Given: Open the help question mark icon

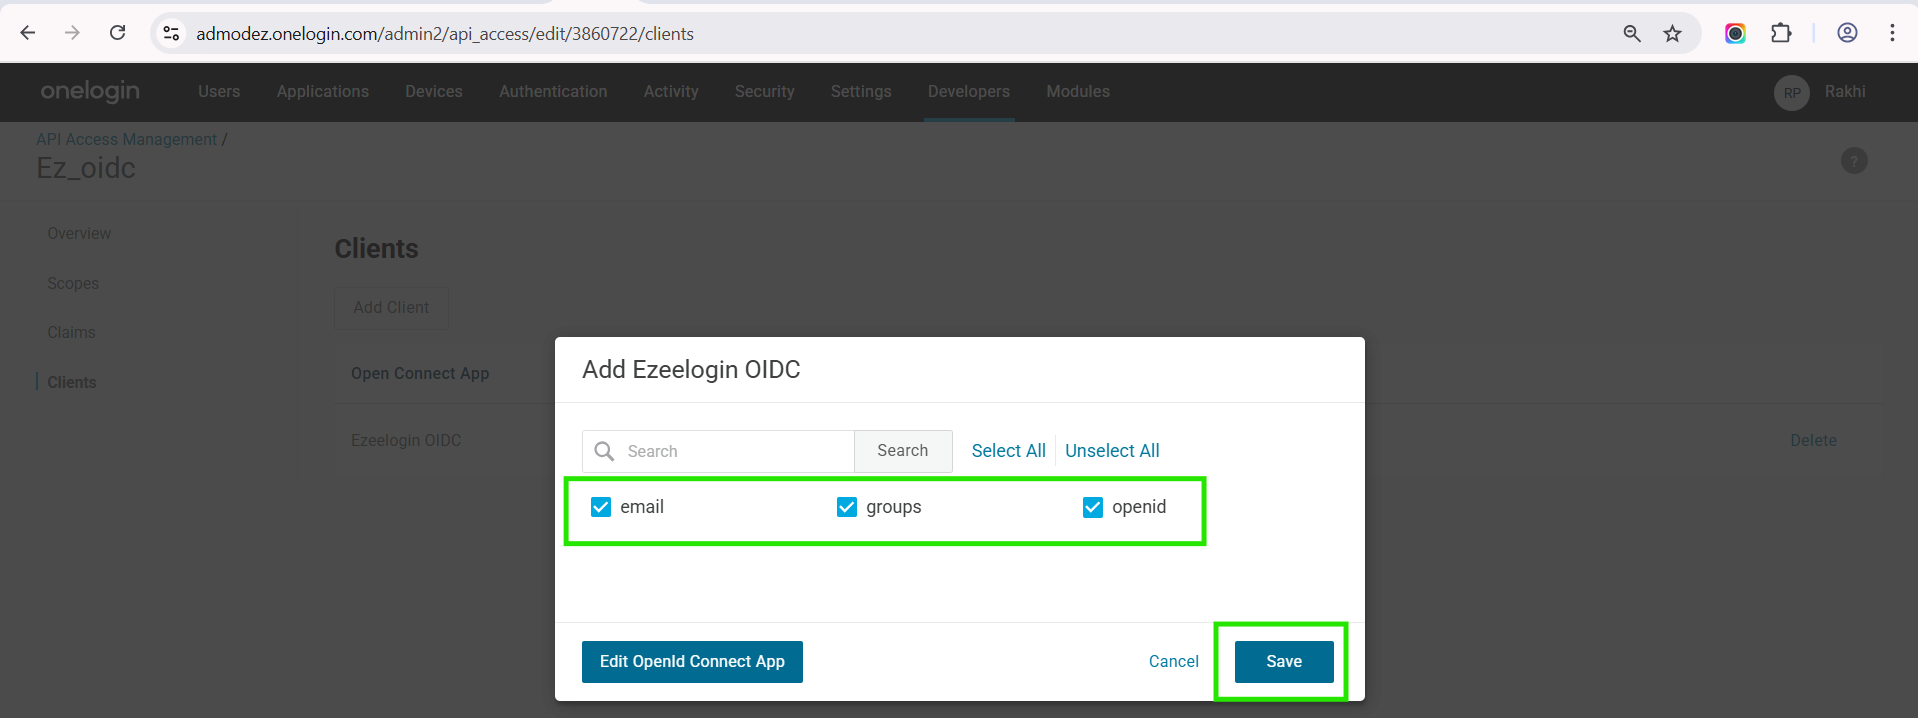Looking at the screenshot, I should [x=1854, y=161].
